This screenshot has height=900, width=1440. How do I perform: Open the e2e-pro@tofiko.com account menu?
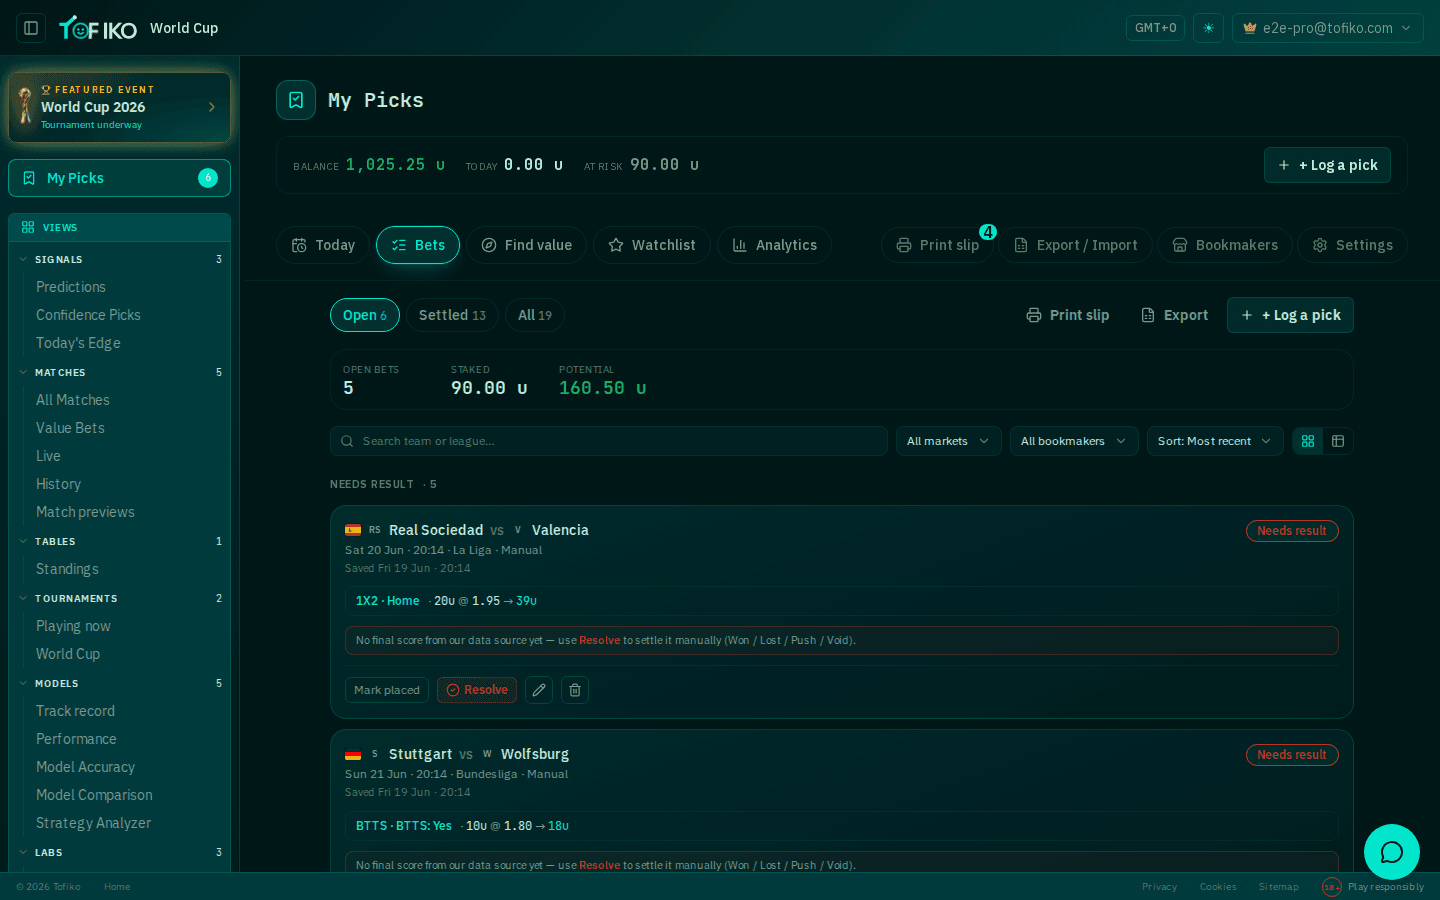[x=1328, y=28]
